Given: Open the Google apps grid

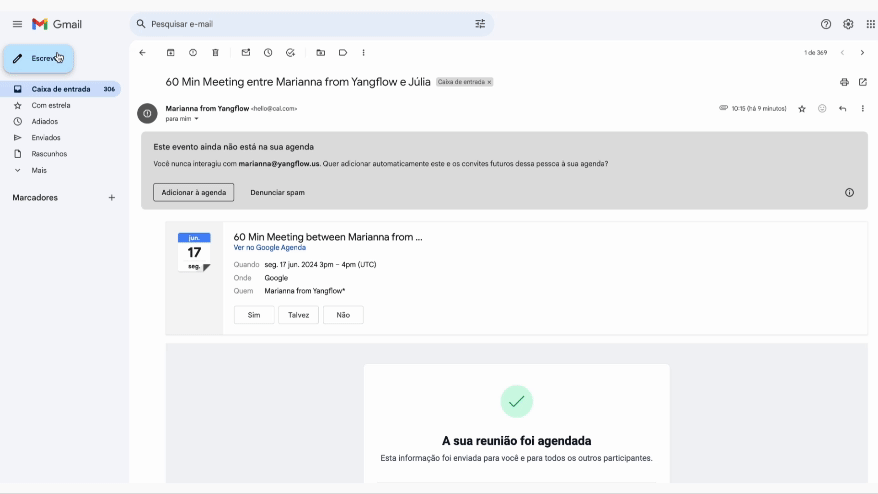Looking at the screenshot, I should coord(870,24).
